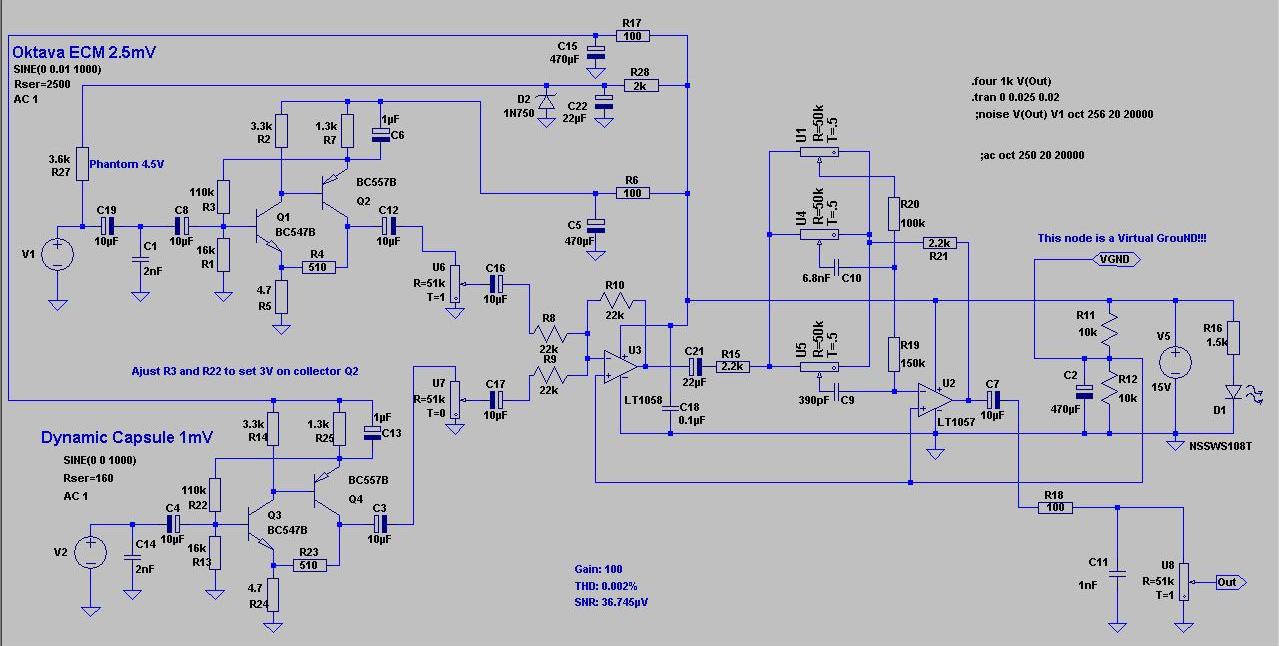
Task: Click the 'THD: 0.002%' text
Action: [x=606, y=586]
